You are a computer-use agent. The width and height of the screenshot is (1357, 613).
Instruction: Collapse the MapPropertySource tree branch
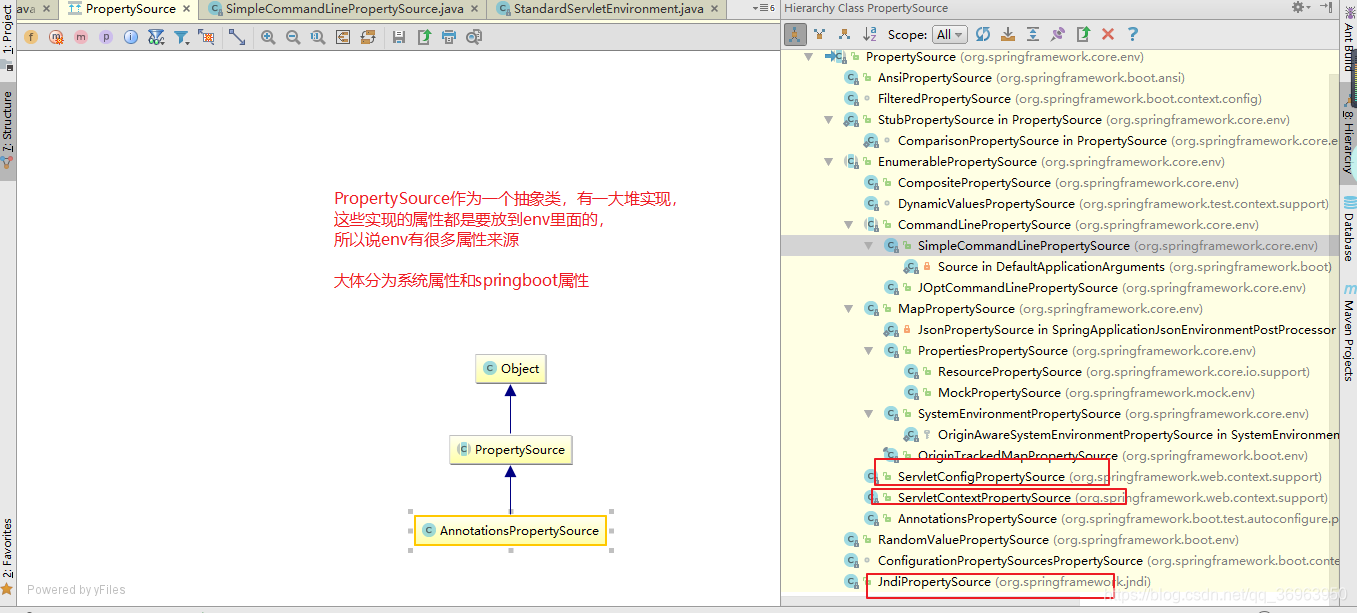click(x=848, y=308)
